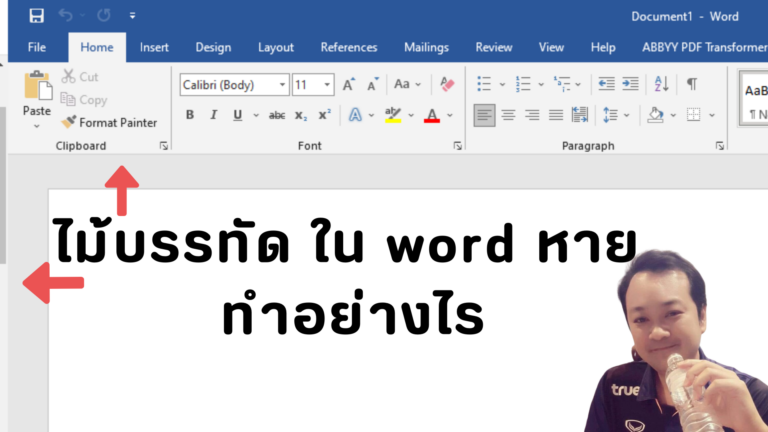
Task: Switch to the Review tab
Action: [494, 47]
